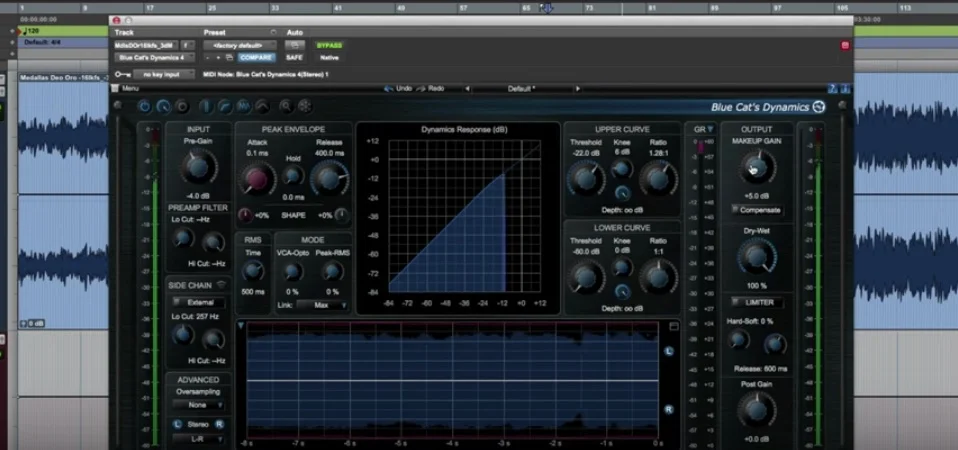This screenshot has width=958, height=450.
Task: Click the small lock knob at plugin top-left
Action: pos(117,105)
